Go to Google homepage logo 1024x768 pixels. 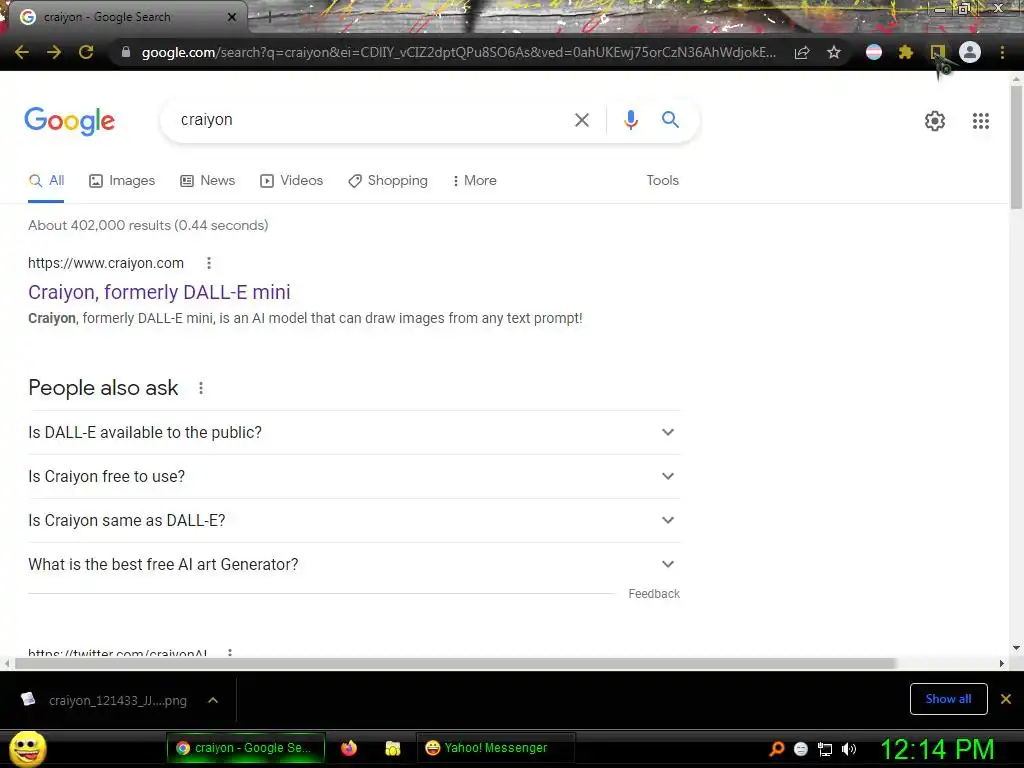(70, 121)
